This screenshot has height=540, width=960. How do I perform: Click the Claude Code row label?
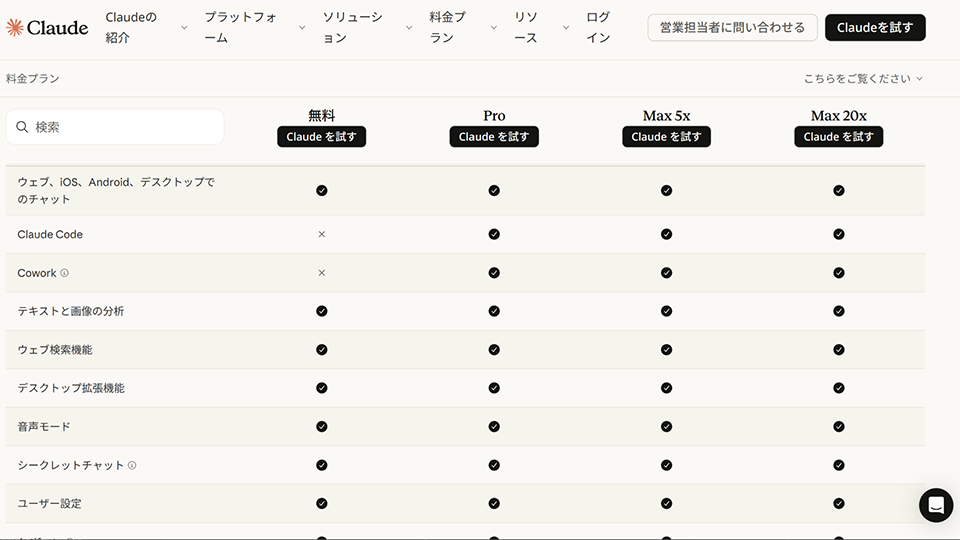(50, 234)
